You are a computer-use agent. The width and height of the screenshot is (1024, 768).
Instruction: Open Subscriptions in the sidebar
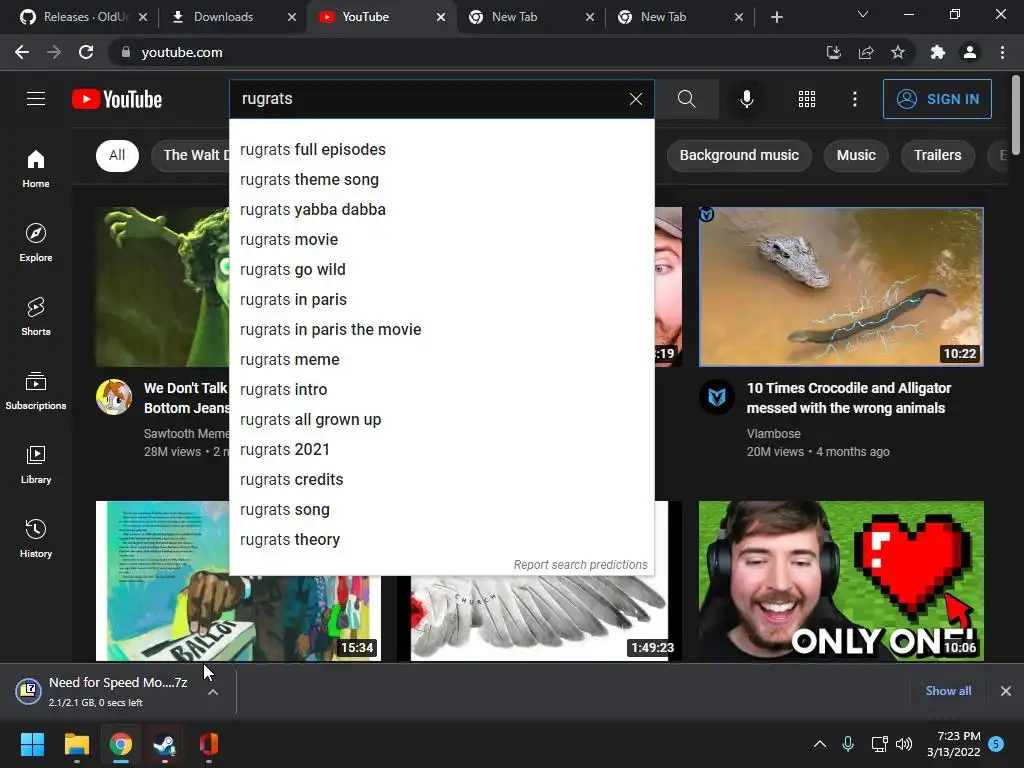click(x=36, y=391)
